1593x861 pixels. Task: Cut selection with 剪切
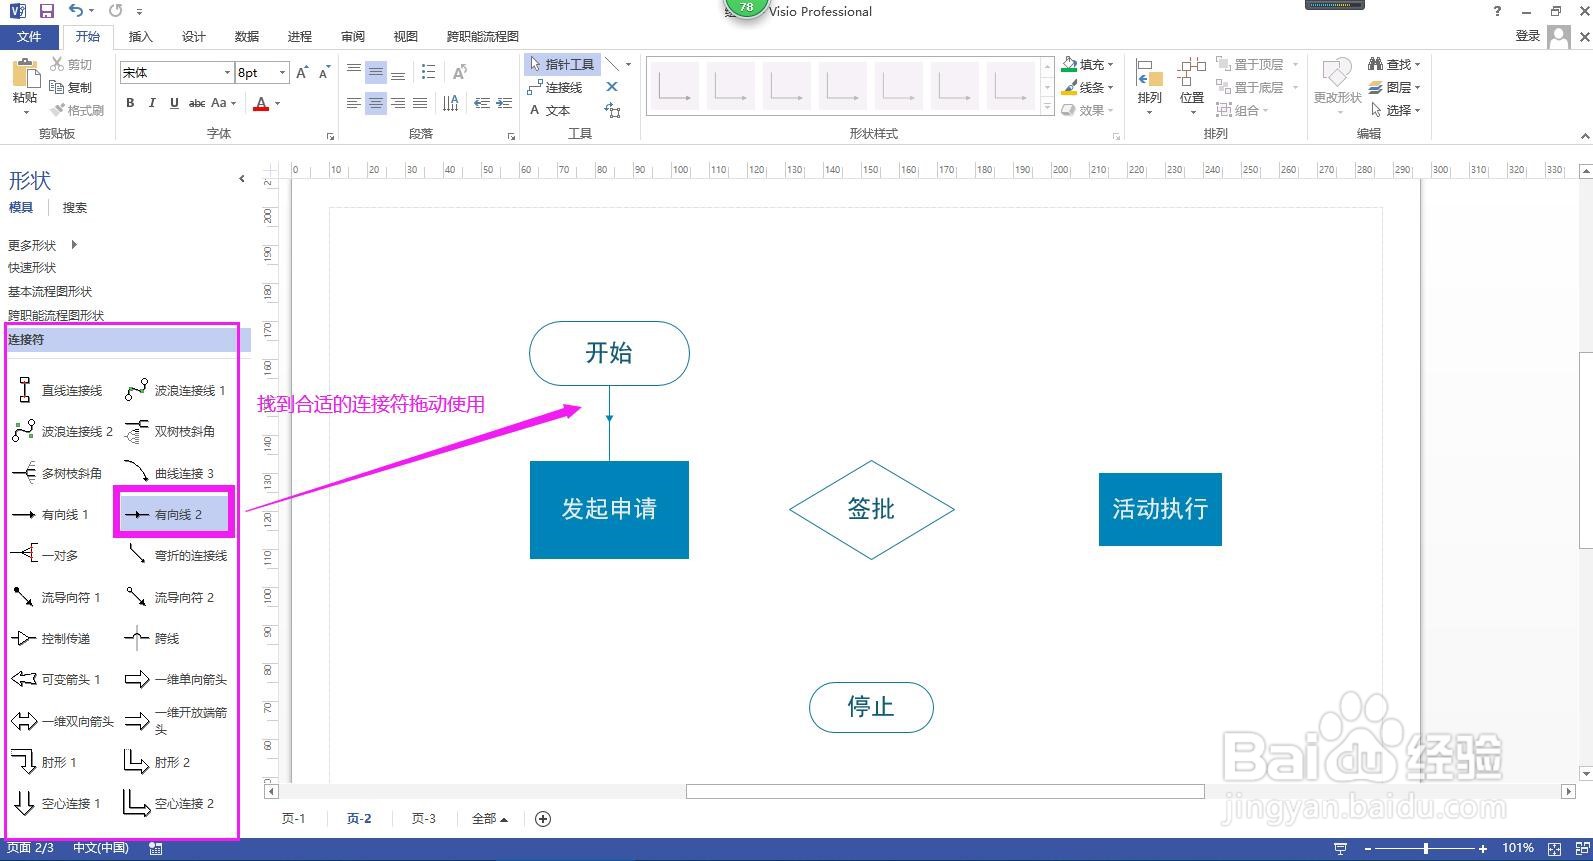(72, 64)
